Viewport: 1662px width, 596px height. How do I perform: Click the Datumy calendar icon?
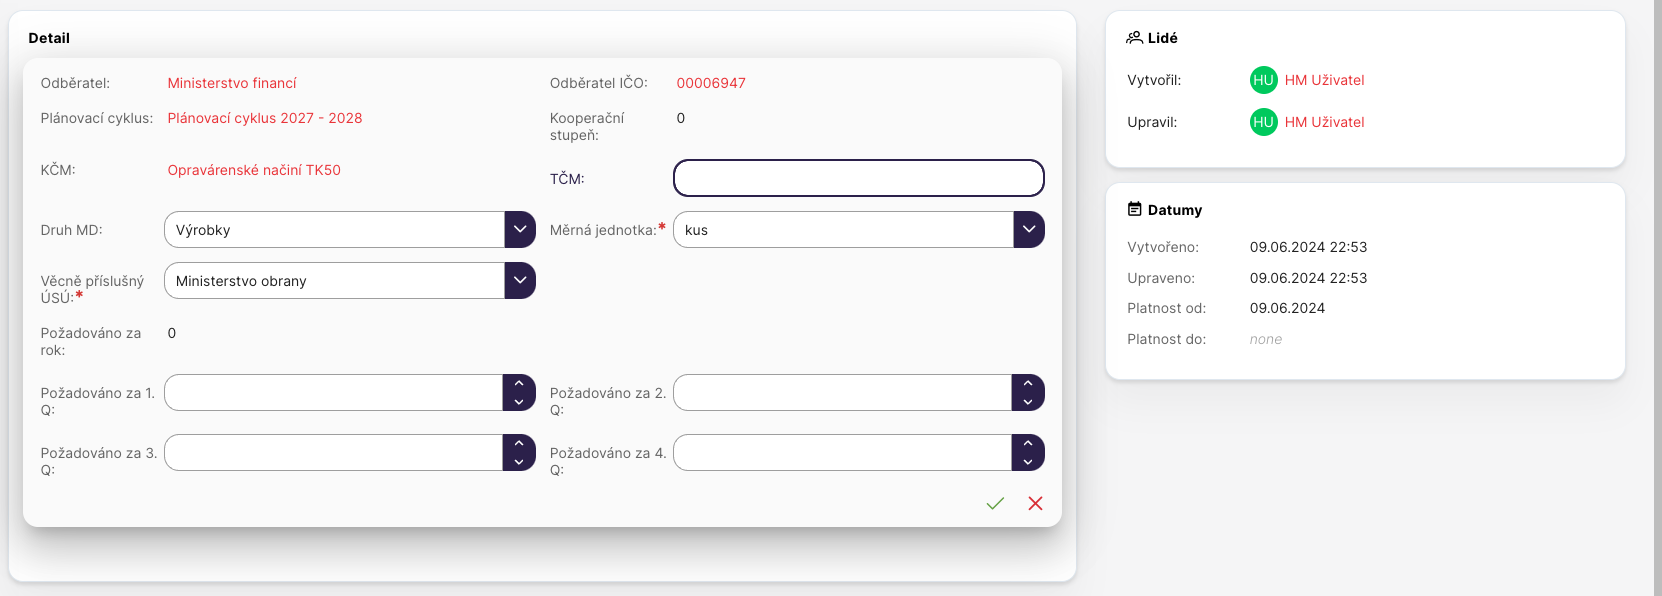1134,210
